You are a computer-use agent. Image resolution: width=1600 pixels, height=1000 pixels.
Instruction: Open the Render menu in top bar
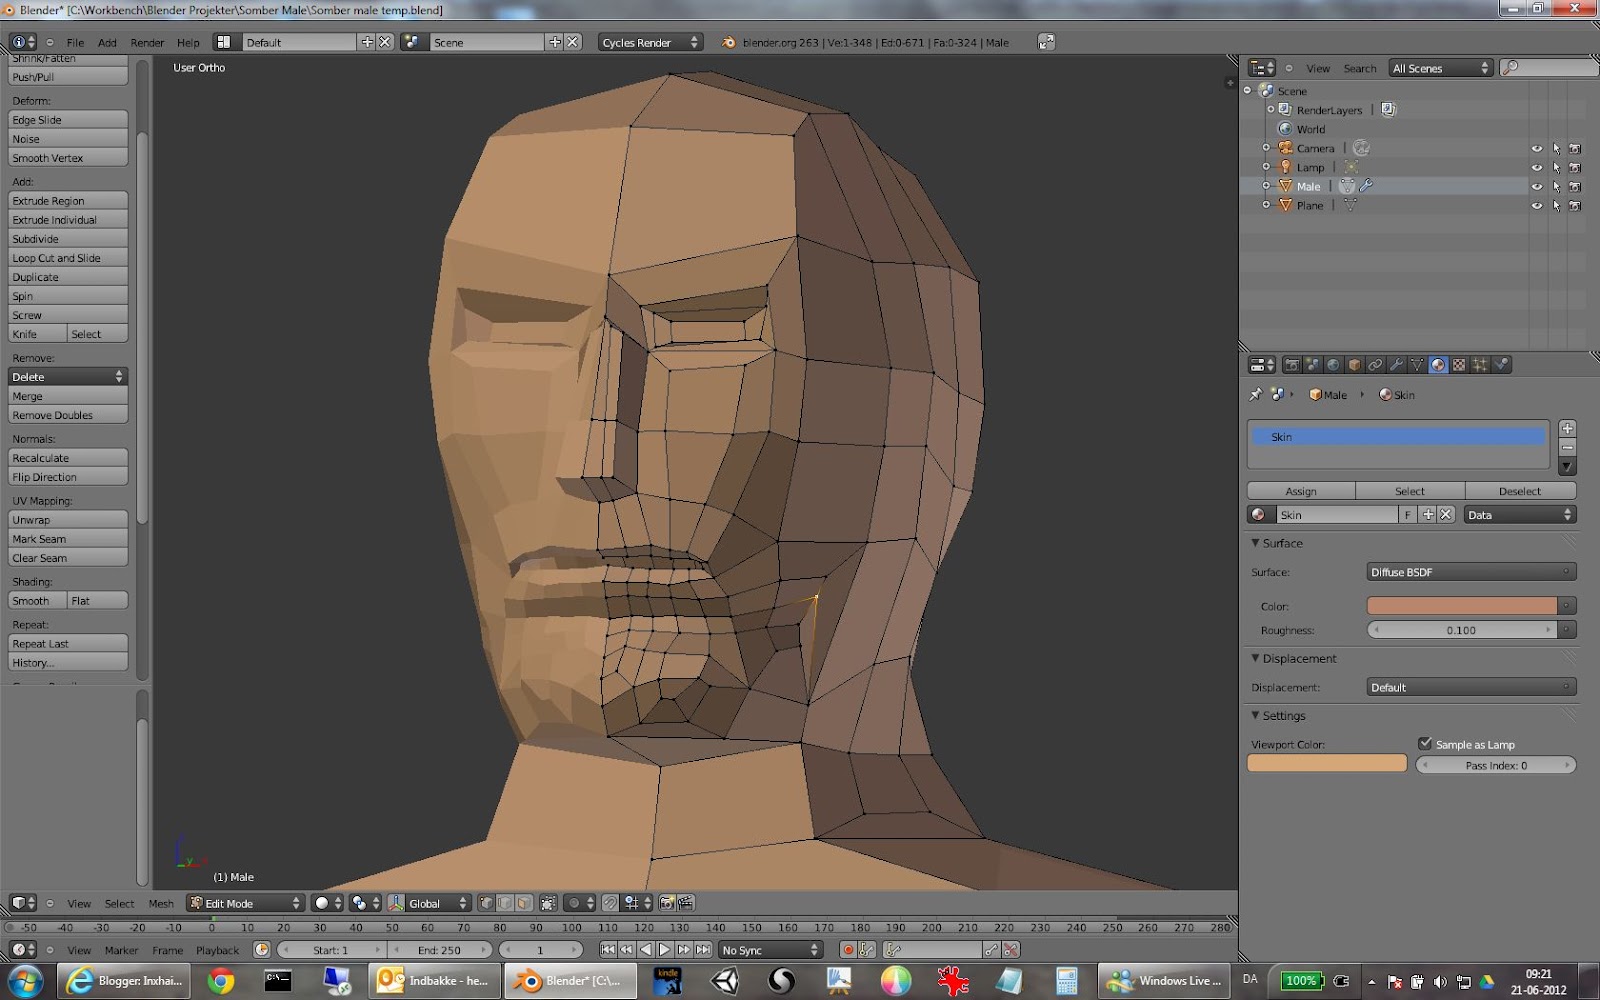(147, 43)
